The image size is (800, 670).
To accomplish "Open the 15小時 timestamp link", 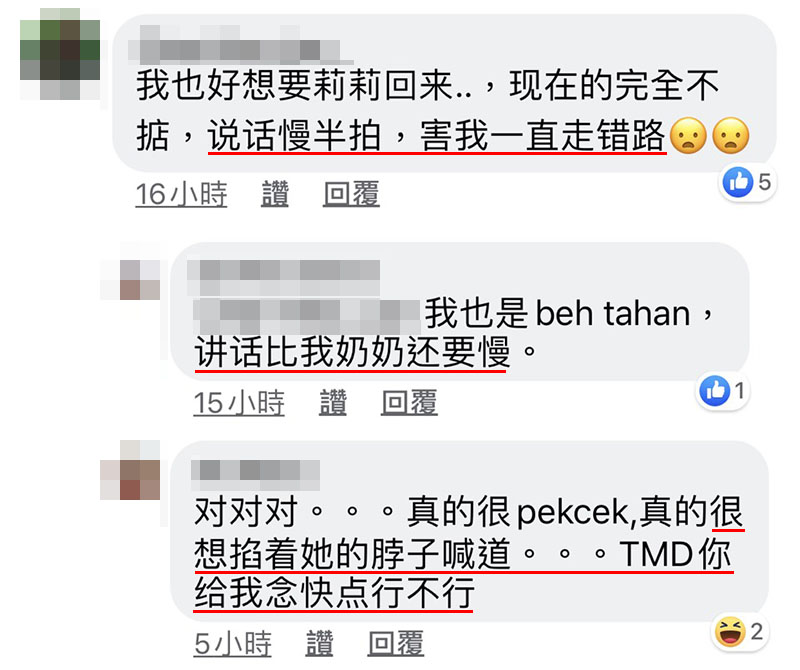I will [x=239, y=403].
